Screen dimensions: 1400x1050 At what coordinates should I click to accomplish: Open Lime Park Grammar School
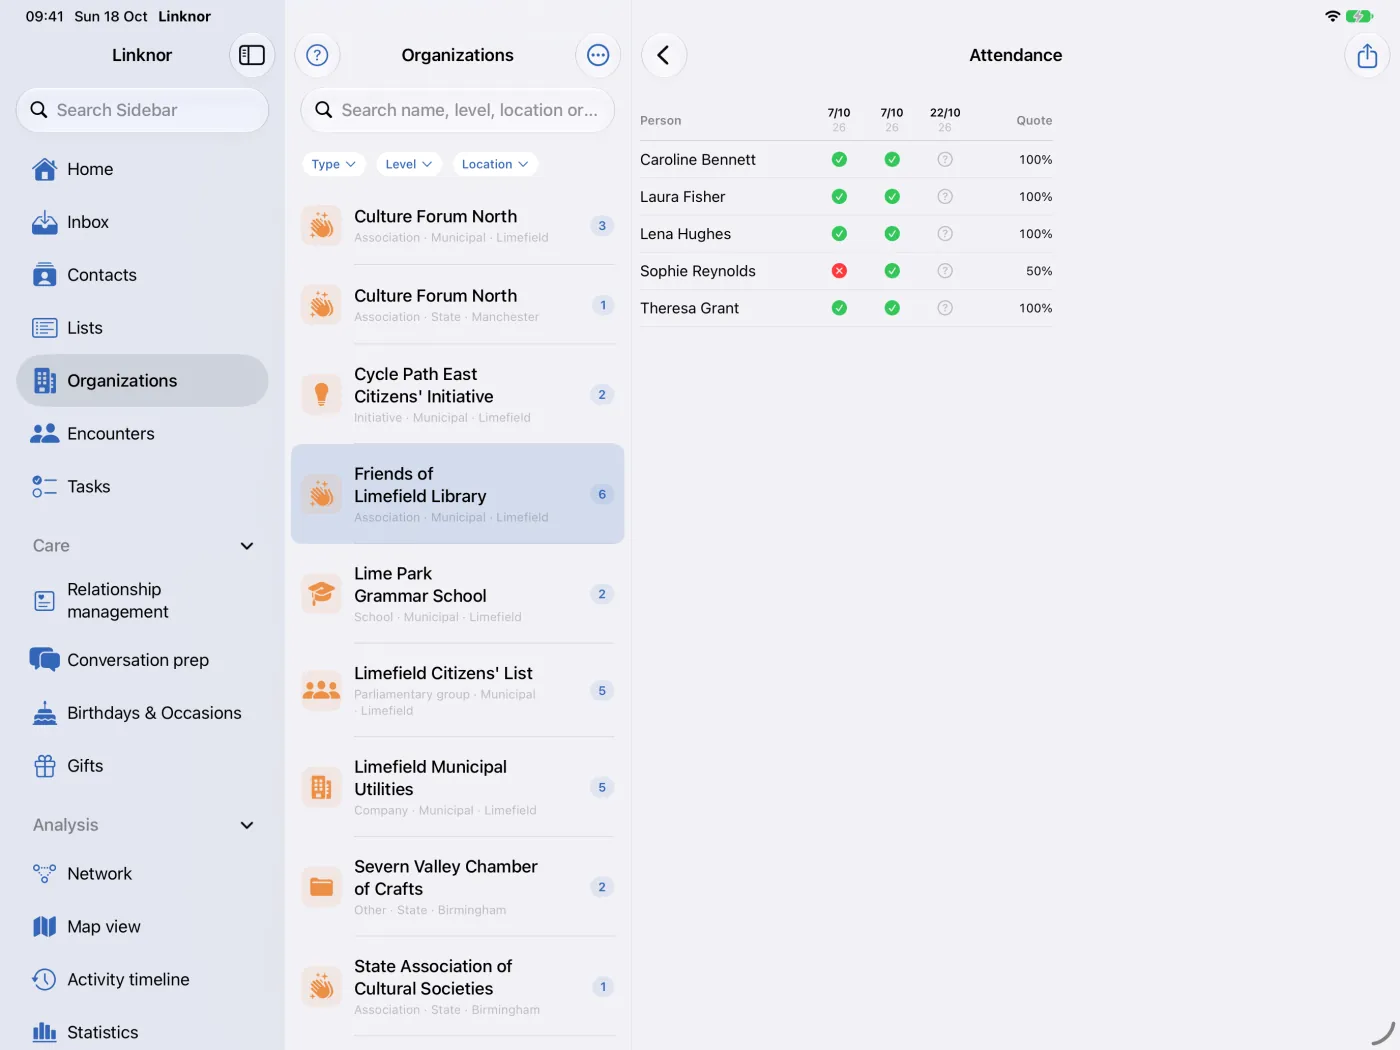pos(458,594)
